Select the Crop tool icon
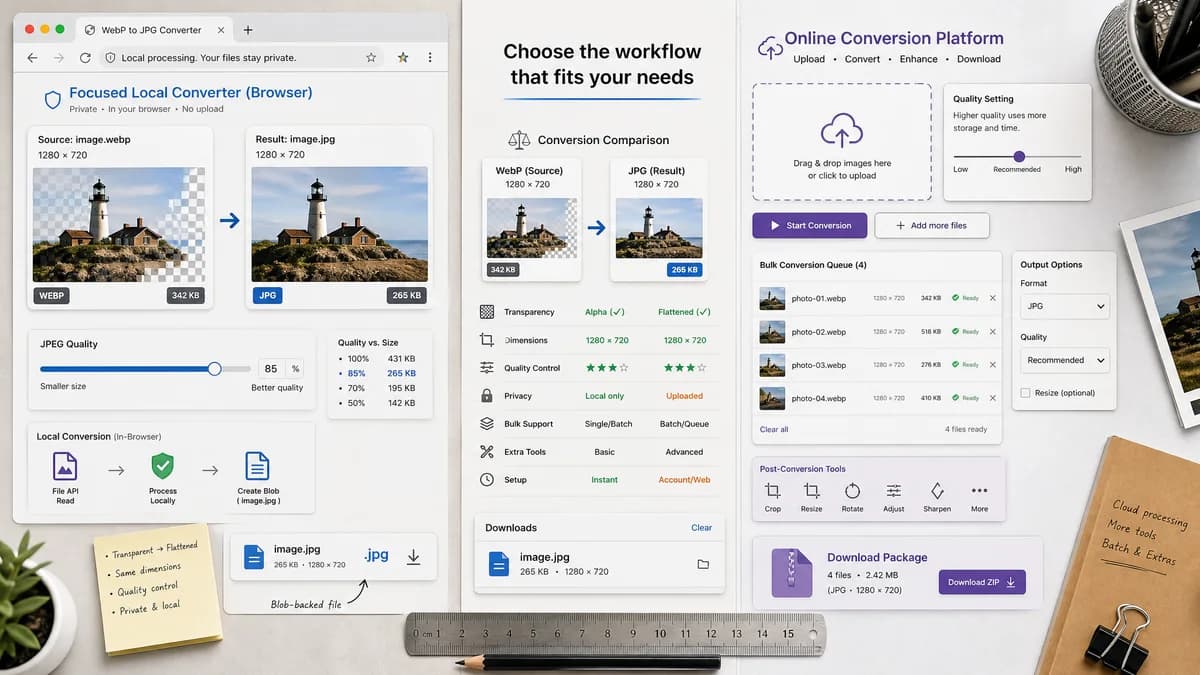 (x=772, y=491)
